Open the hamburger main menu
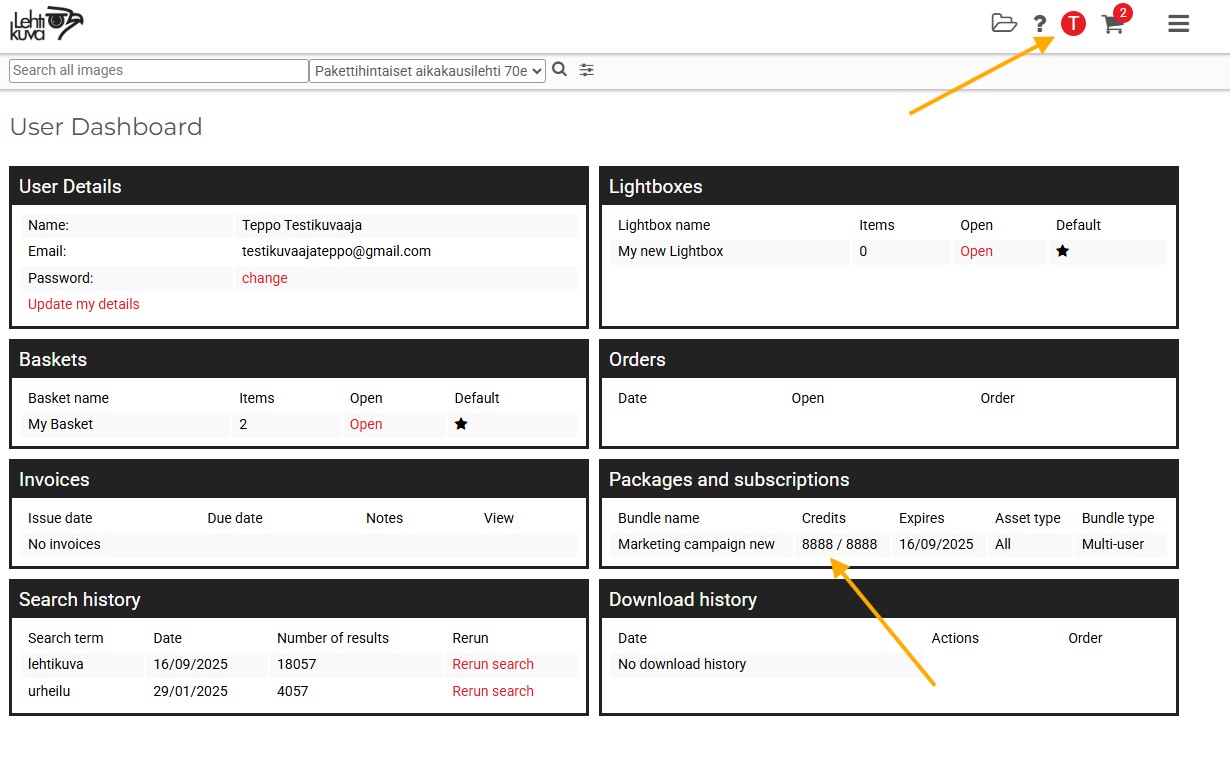This screenshot has height=767, width=1230. point(1179,24)
